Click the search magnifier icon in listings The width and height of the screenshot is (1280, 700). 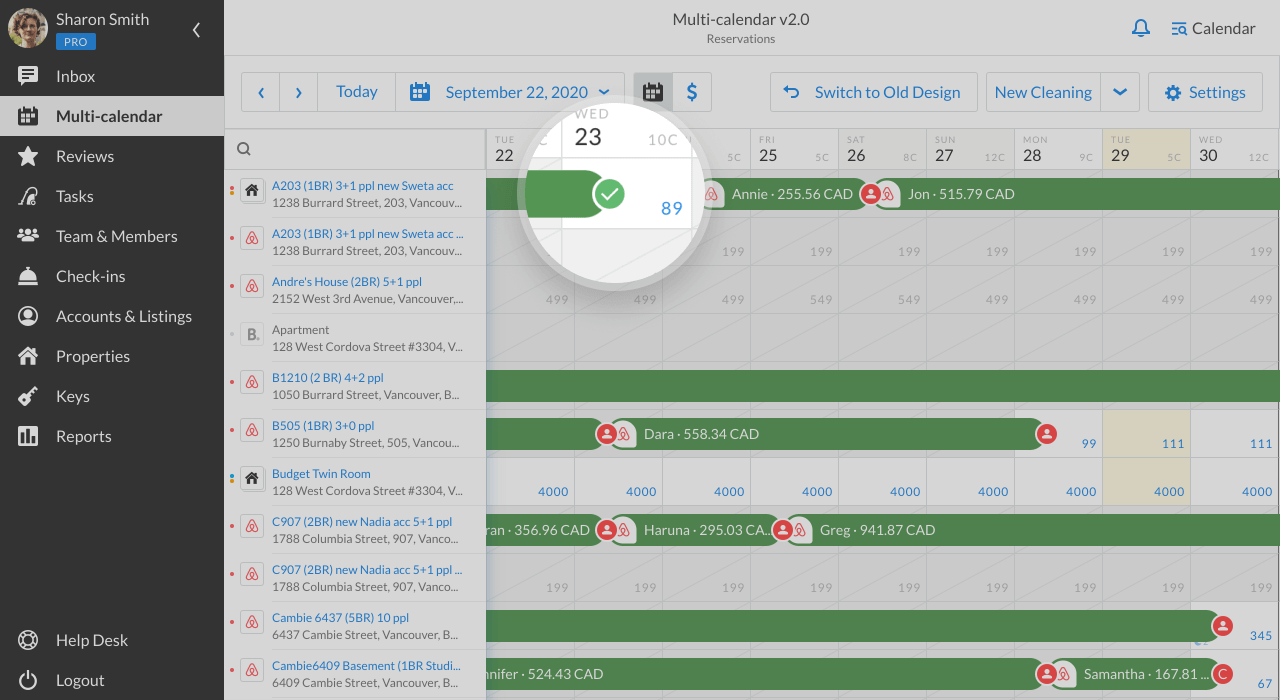(243, 149)
